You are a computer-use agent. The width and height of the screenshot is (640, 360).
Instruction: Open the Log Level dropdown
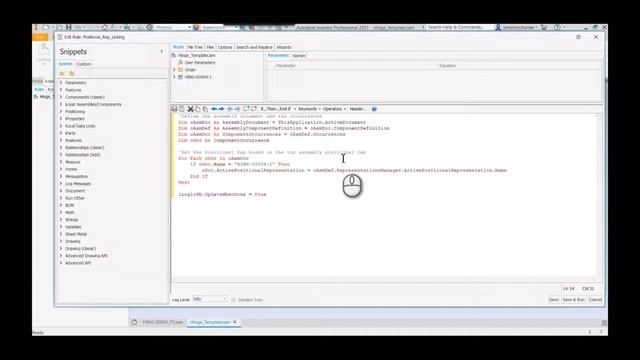[210, 299]
